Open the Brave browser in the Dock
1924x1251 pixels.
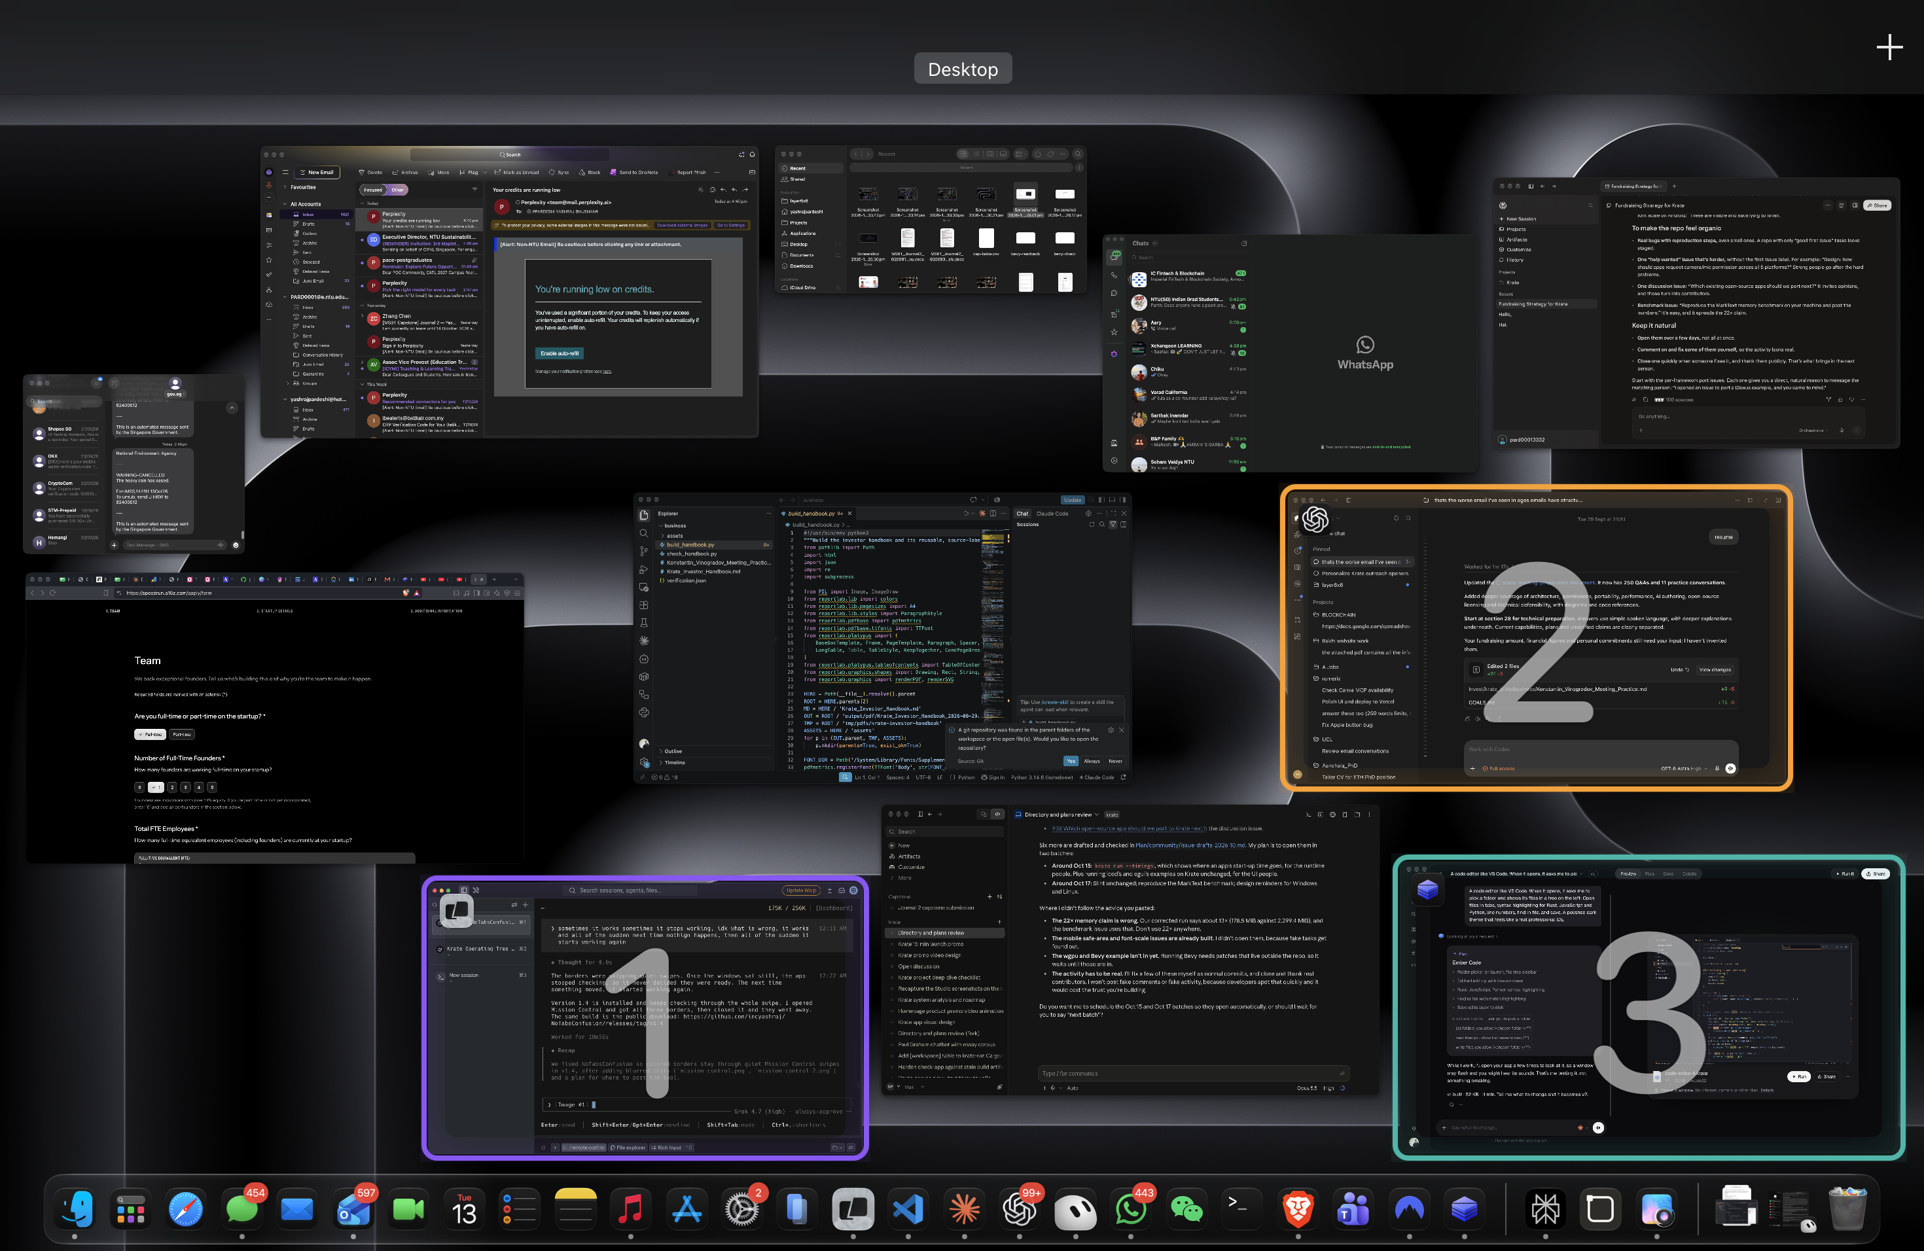point(1297,1209)
